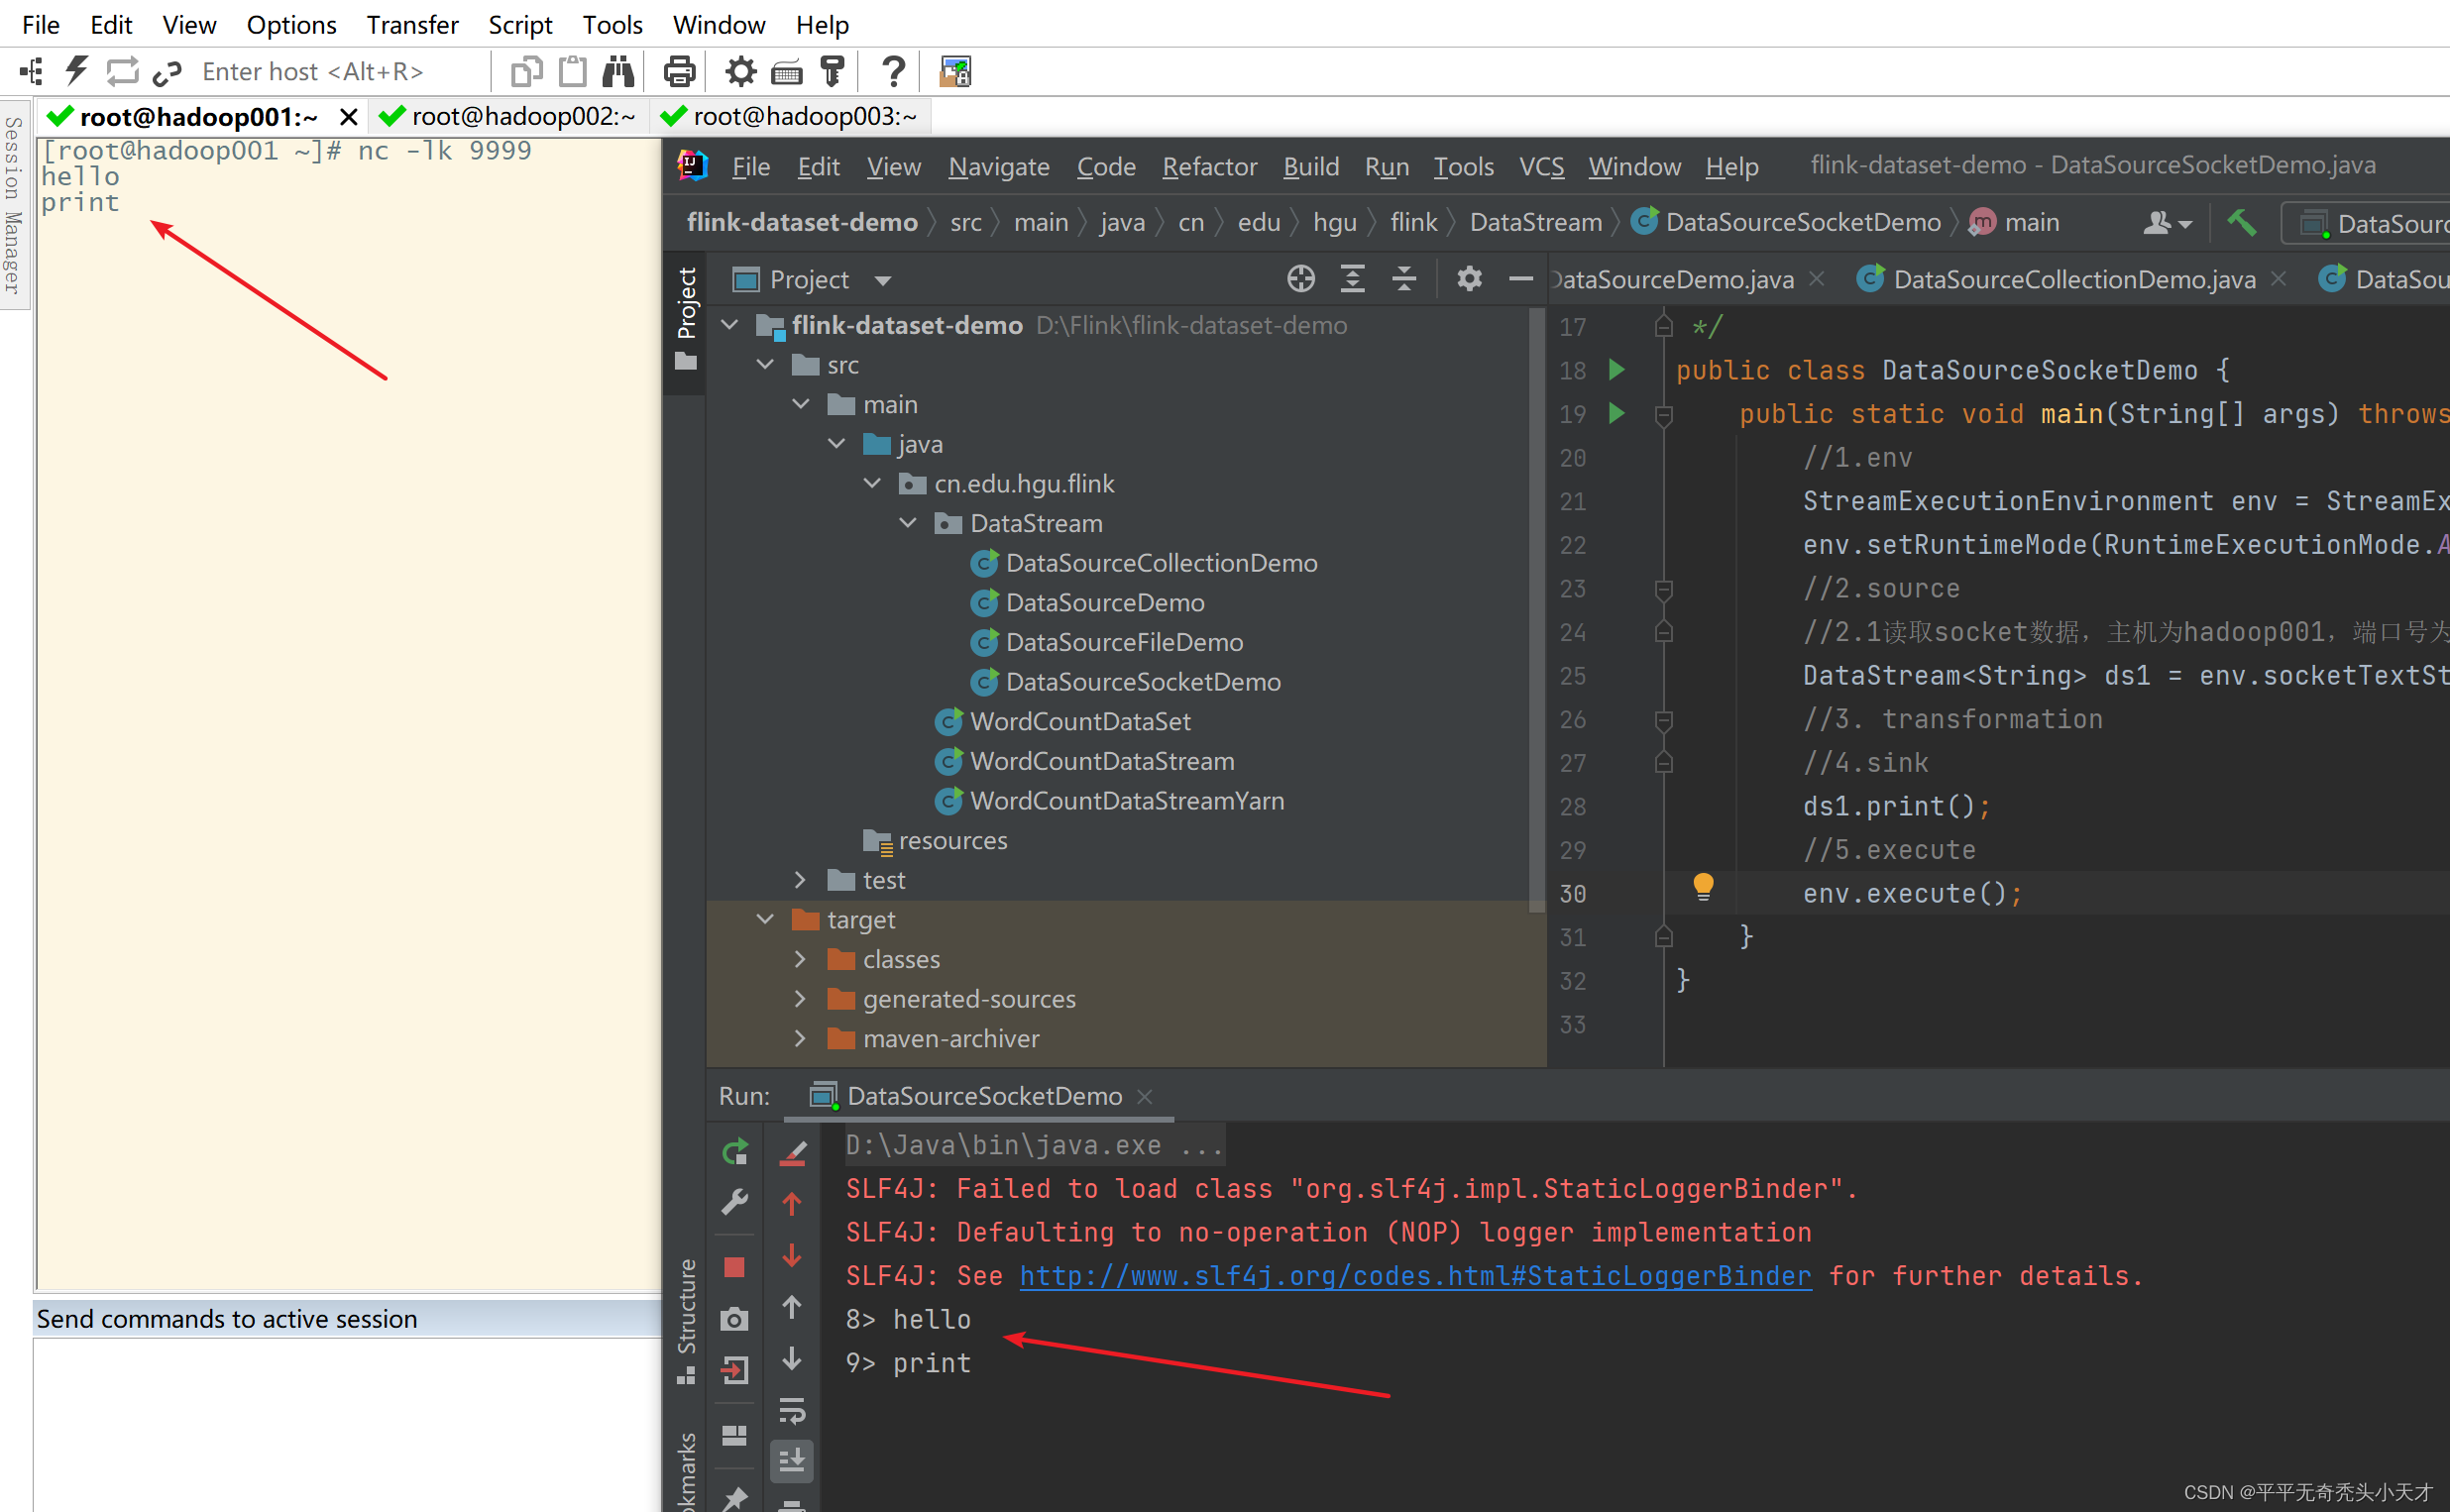
Task: Stop the running Flink program
Action: point(735,1266)
